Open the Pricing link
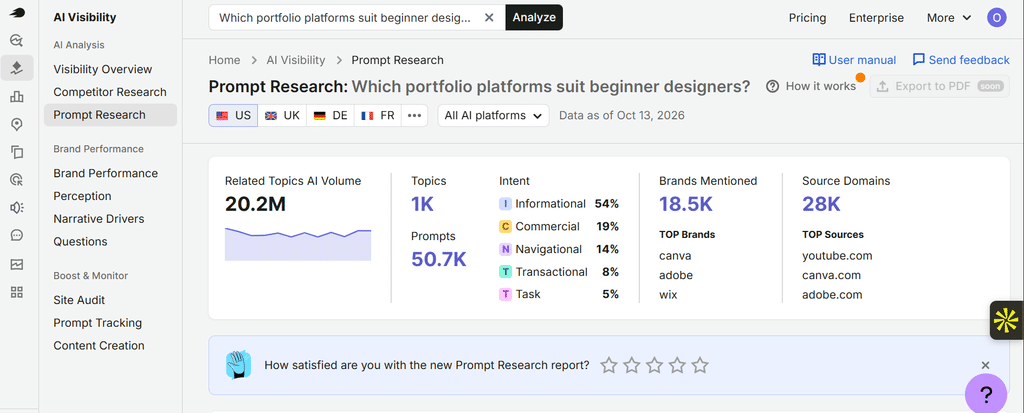This screenshot has height=413, width=1024. pyautogui.click(x=807, y=18)
